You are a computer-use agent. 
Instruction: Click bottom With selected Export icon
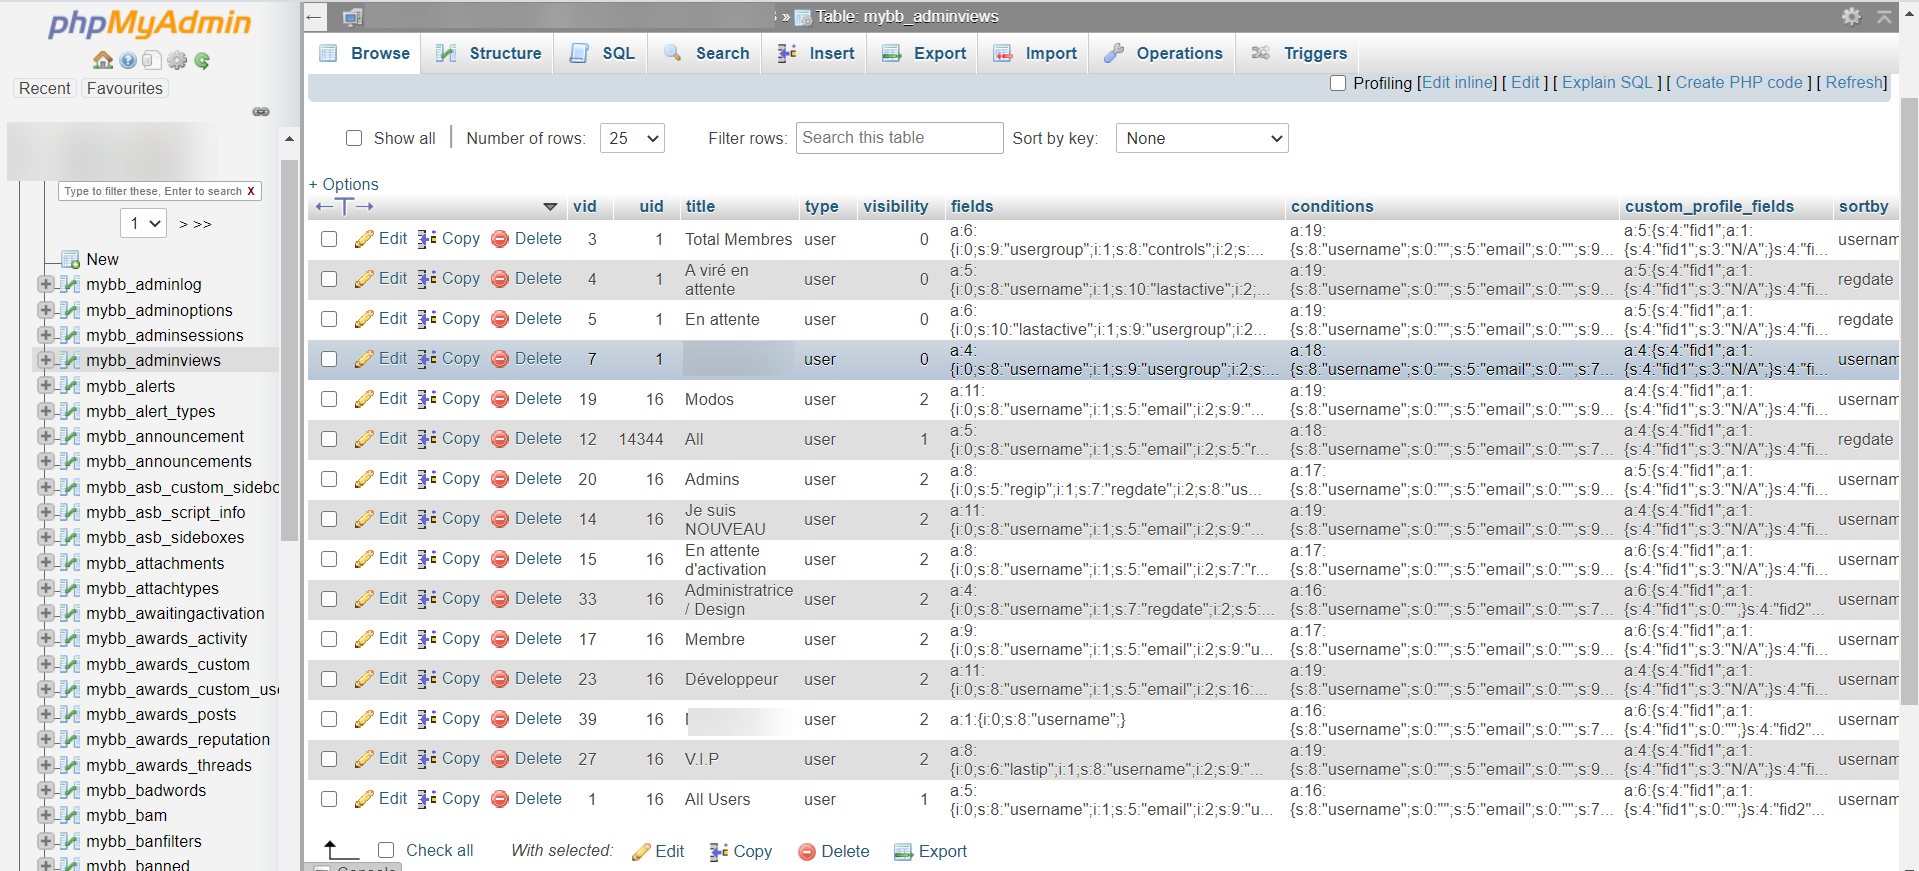click(903, 852)
